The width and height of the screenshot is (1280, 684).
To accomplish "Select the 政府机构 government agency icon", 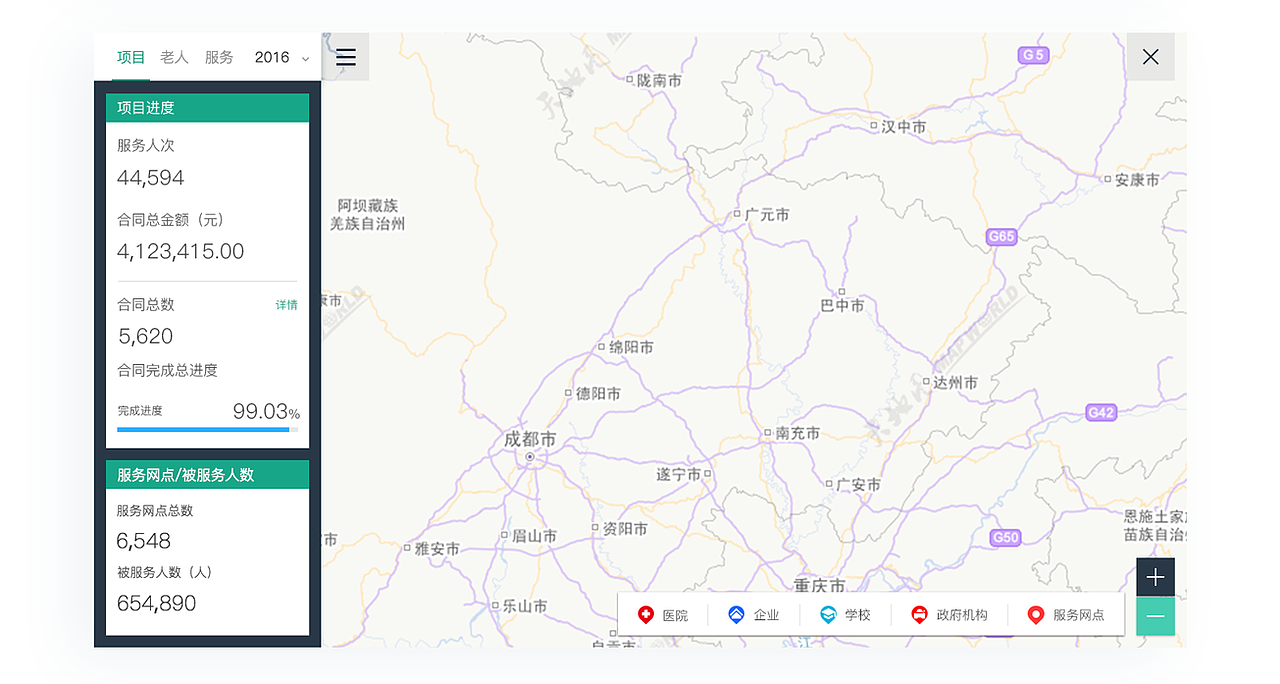I will [921, 614].
